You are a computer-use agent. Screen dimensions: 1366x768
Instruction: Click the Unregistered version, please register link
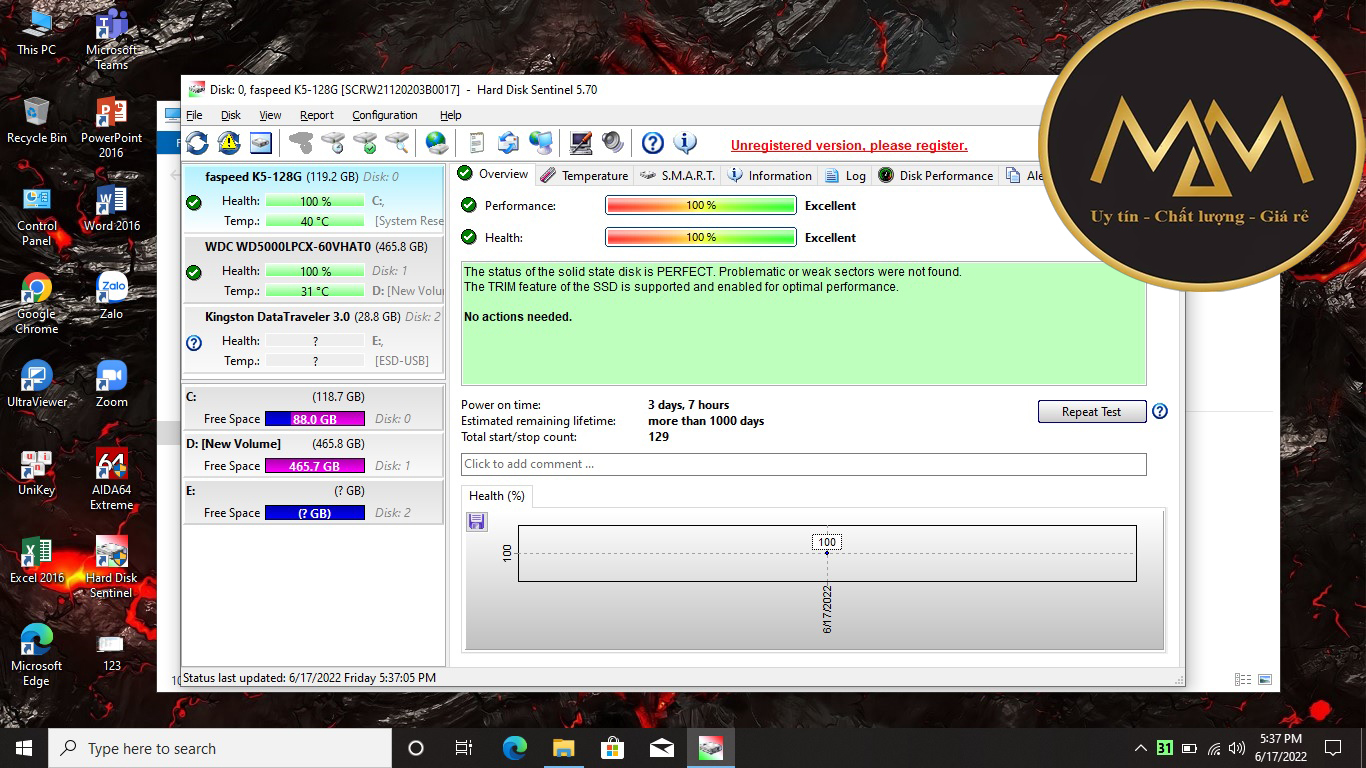[x=849, y=145]
